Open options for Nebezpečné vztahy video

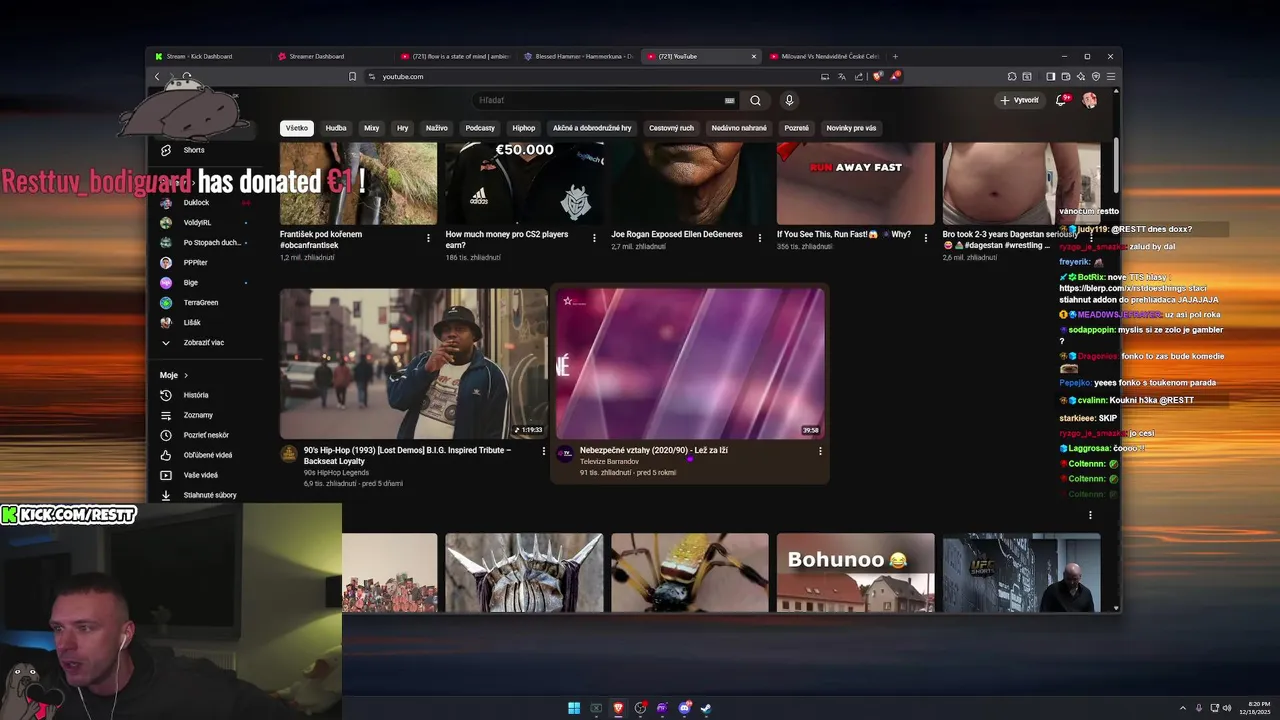point(820,451)
